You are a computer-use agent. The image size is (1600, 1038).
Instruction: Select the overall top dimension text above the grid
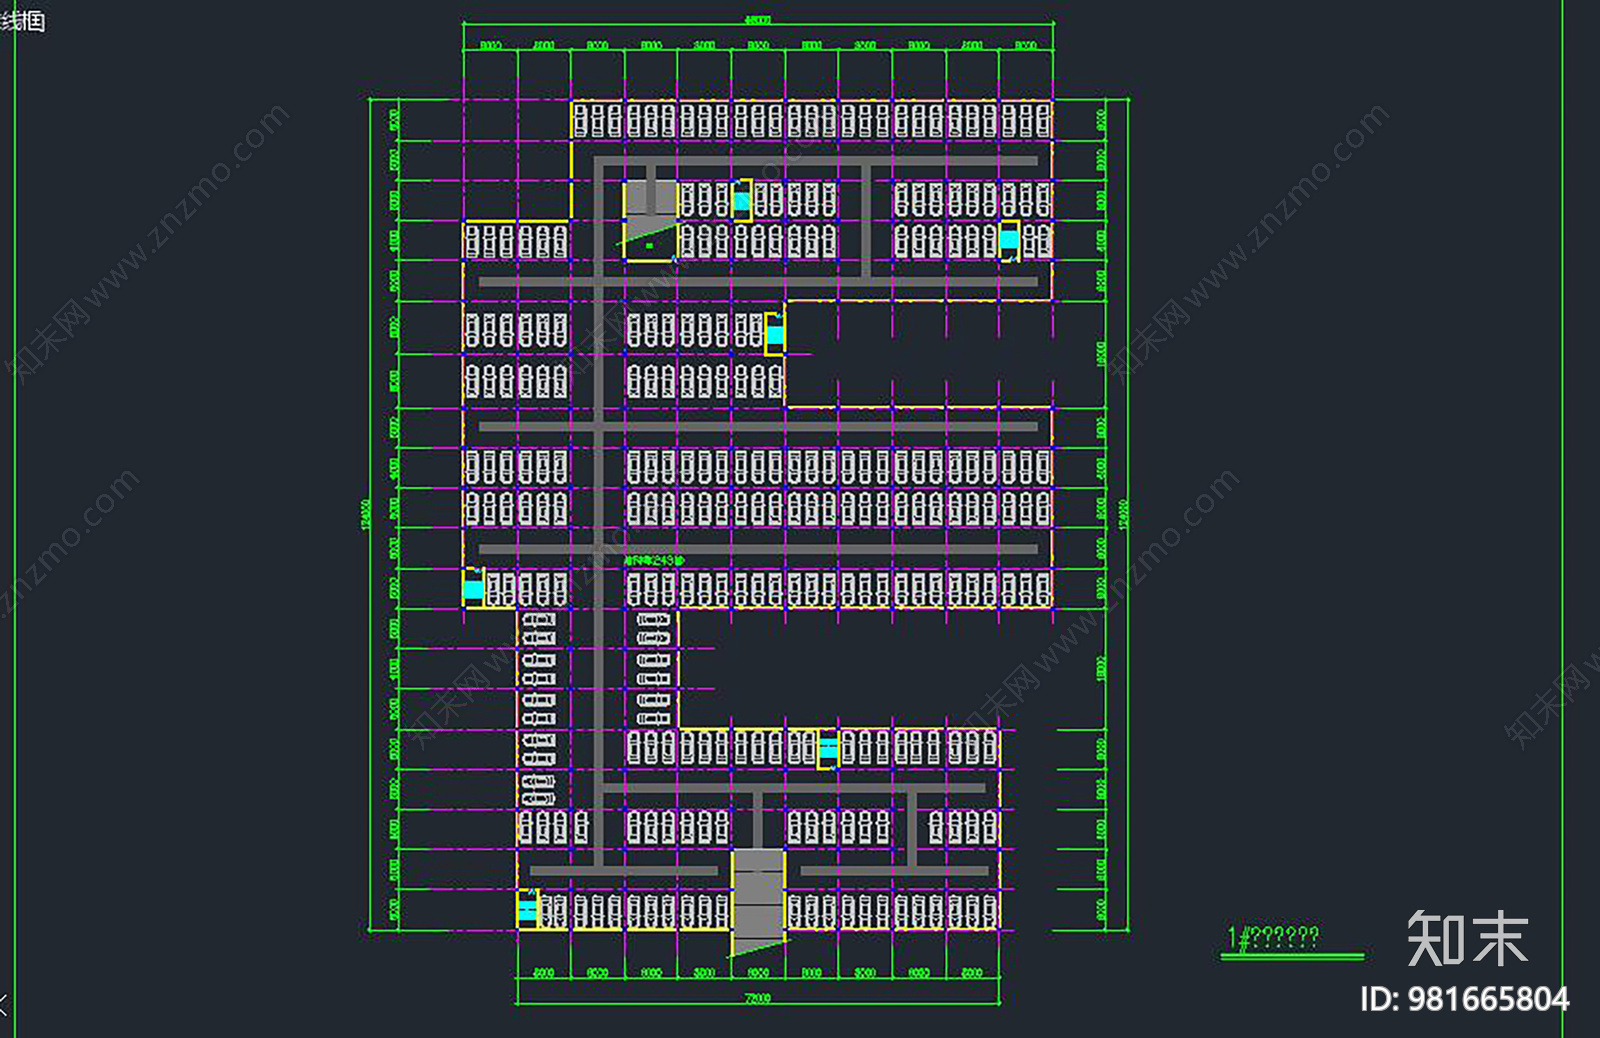pos(757,20)
